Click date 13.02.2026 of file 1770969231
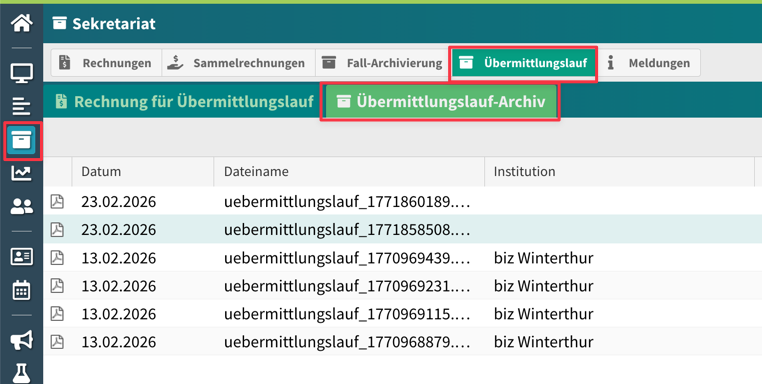The width and height of the screenshot is (762, 384). pyautogui.click(x=119, y=286)
